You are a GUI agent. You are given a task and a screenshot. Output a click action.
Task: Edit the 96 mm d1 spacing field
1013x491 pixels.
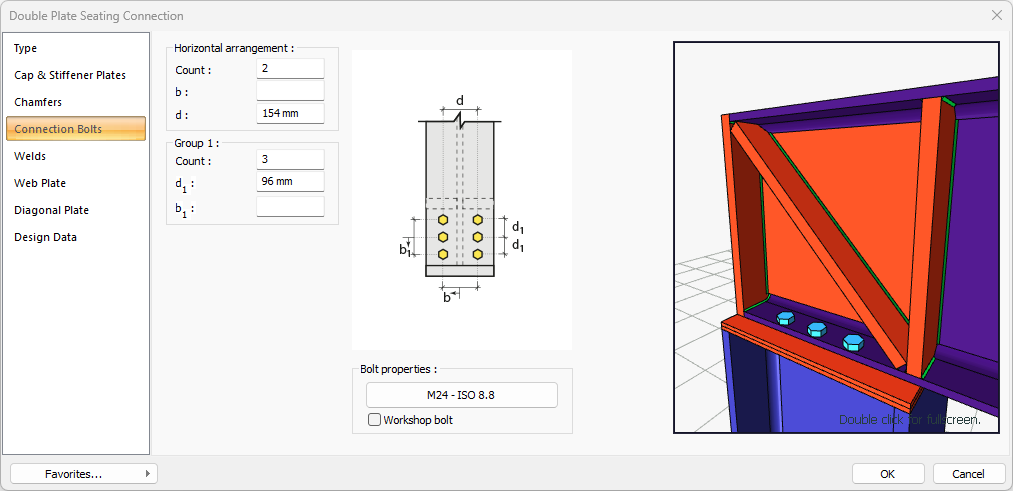pos(290,182)
